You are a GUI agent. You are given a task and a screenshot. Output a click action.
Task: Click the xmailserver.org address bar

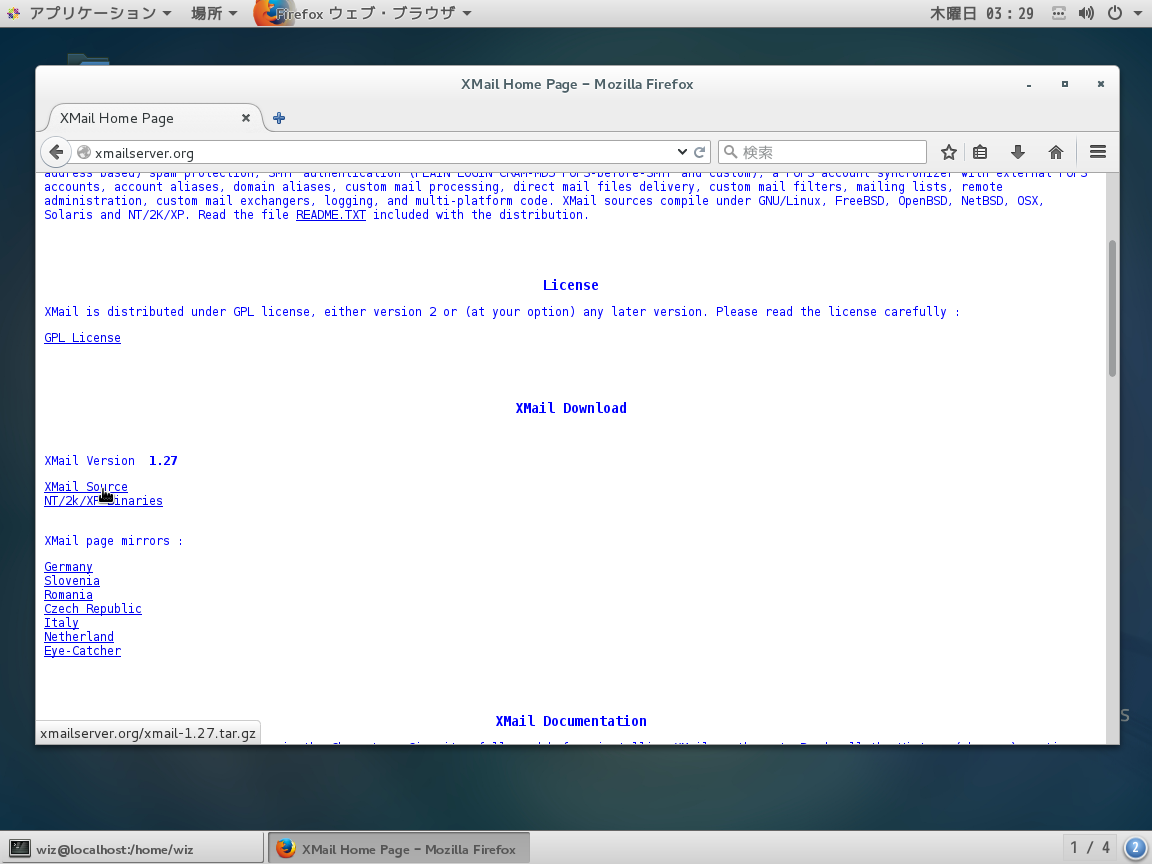(x=382, y=152)
